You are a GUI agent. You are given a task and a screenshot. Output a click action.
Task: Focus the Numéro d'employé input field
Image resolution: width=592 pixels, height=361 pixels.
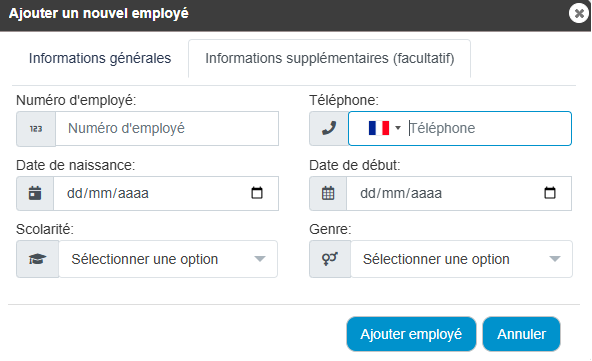pyautogui.click(x=167, y=128)
